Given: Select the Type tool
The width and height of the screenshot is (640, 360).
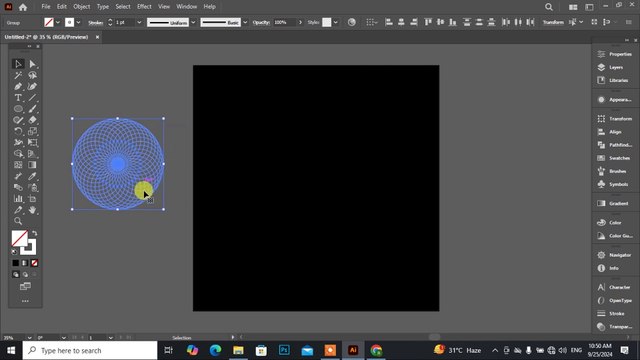Looking at the screenshot, I should click(18, 98).
